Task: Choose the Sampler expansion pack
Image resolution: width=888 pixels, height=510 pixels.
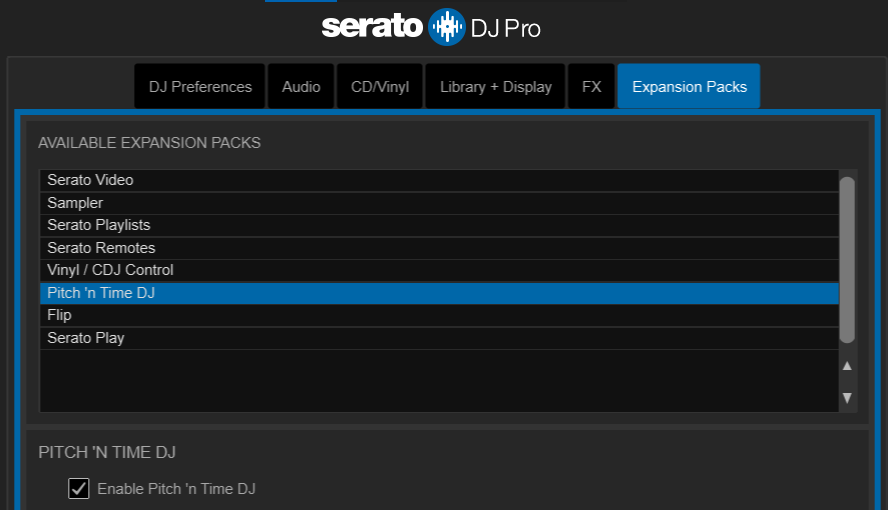Action: pos(439,203)
